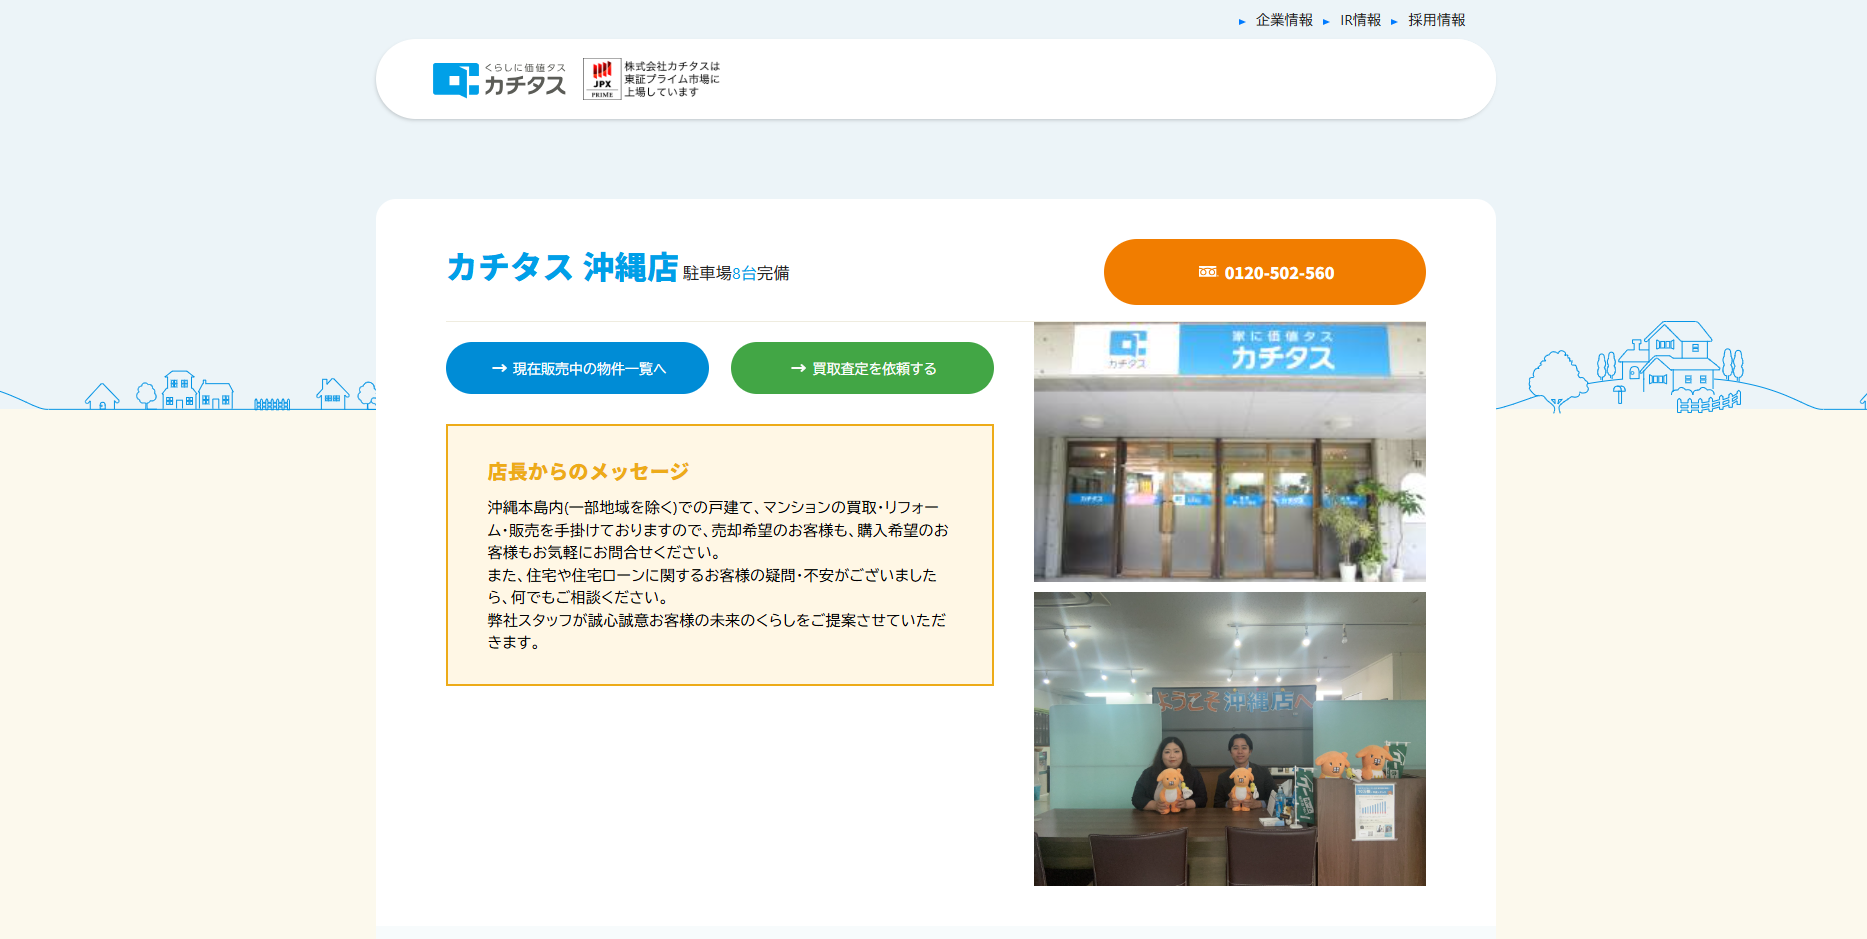Open the 企業情報 link
The width and height of the screenshot is (1867, 939).
click(x=1284, y=20)
